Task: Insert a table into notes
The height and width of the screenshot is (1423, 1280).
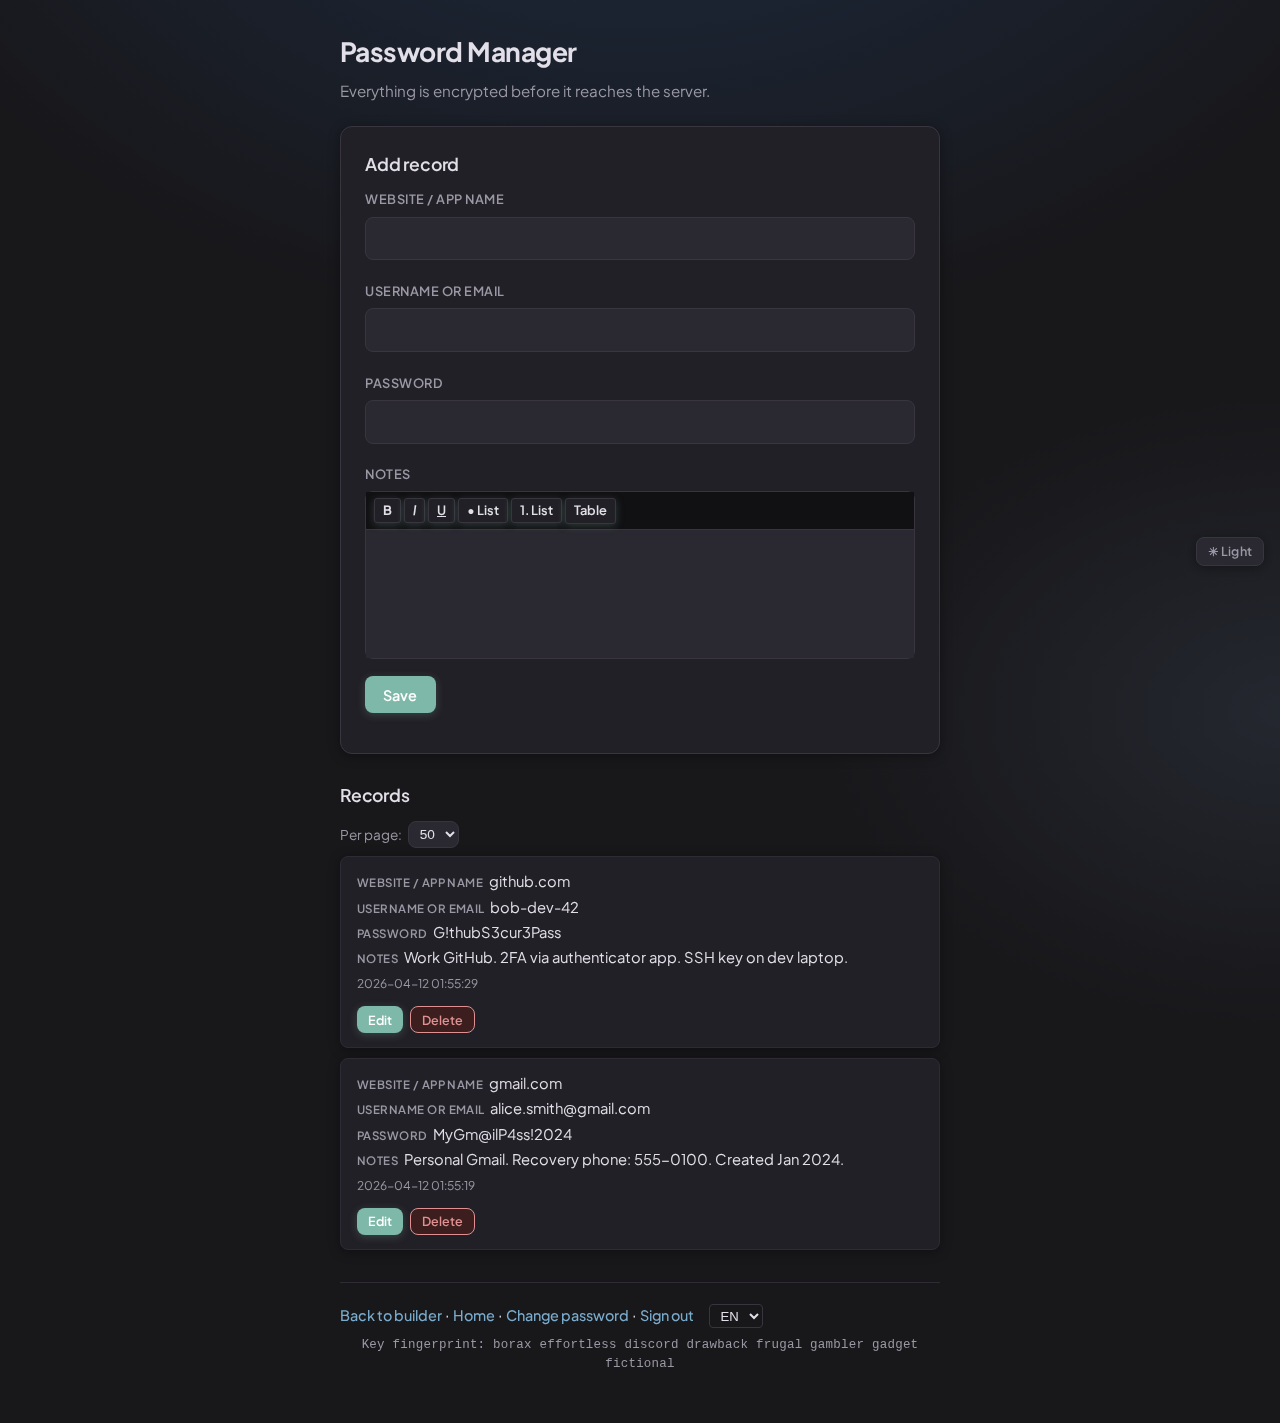Action: pos(590,511)
